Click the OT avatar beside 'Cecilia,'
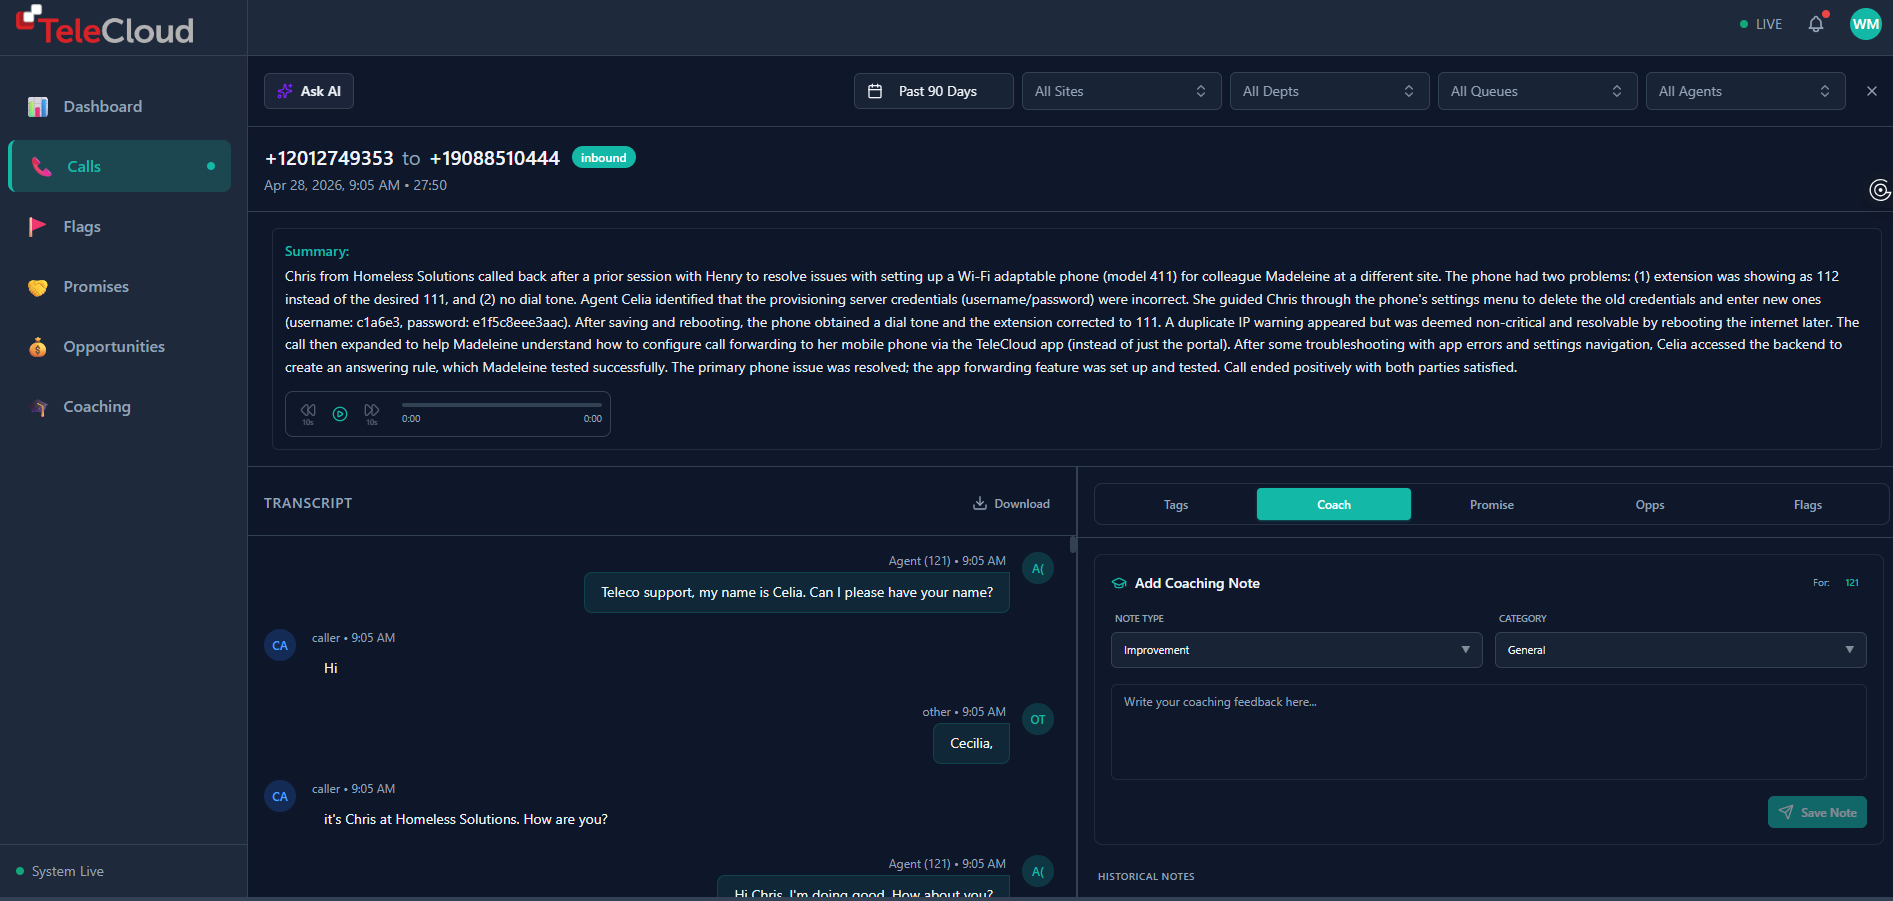The height and width of the screenshot is (901, 1893). tap(1038, 719)
